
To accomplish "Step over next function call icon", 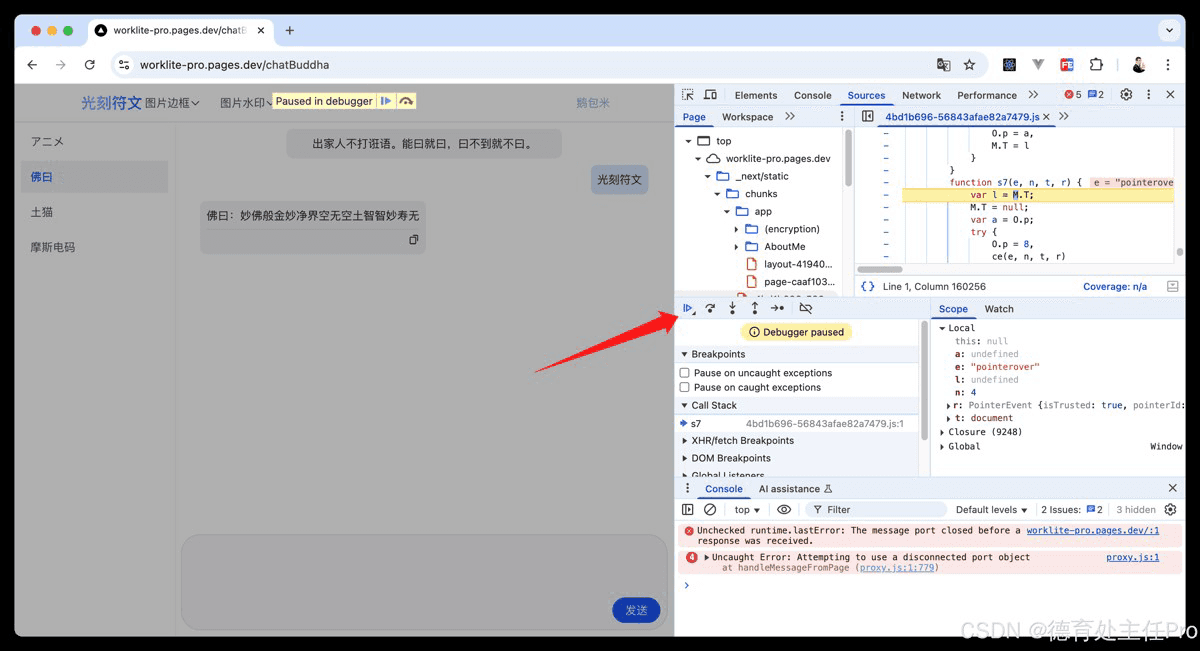I will click(710, 308).
